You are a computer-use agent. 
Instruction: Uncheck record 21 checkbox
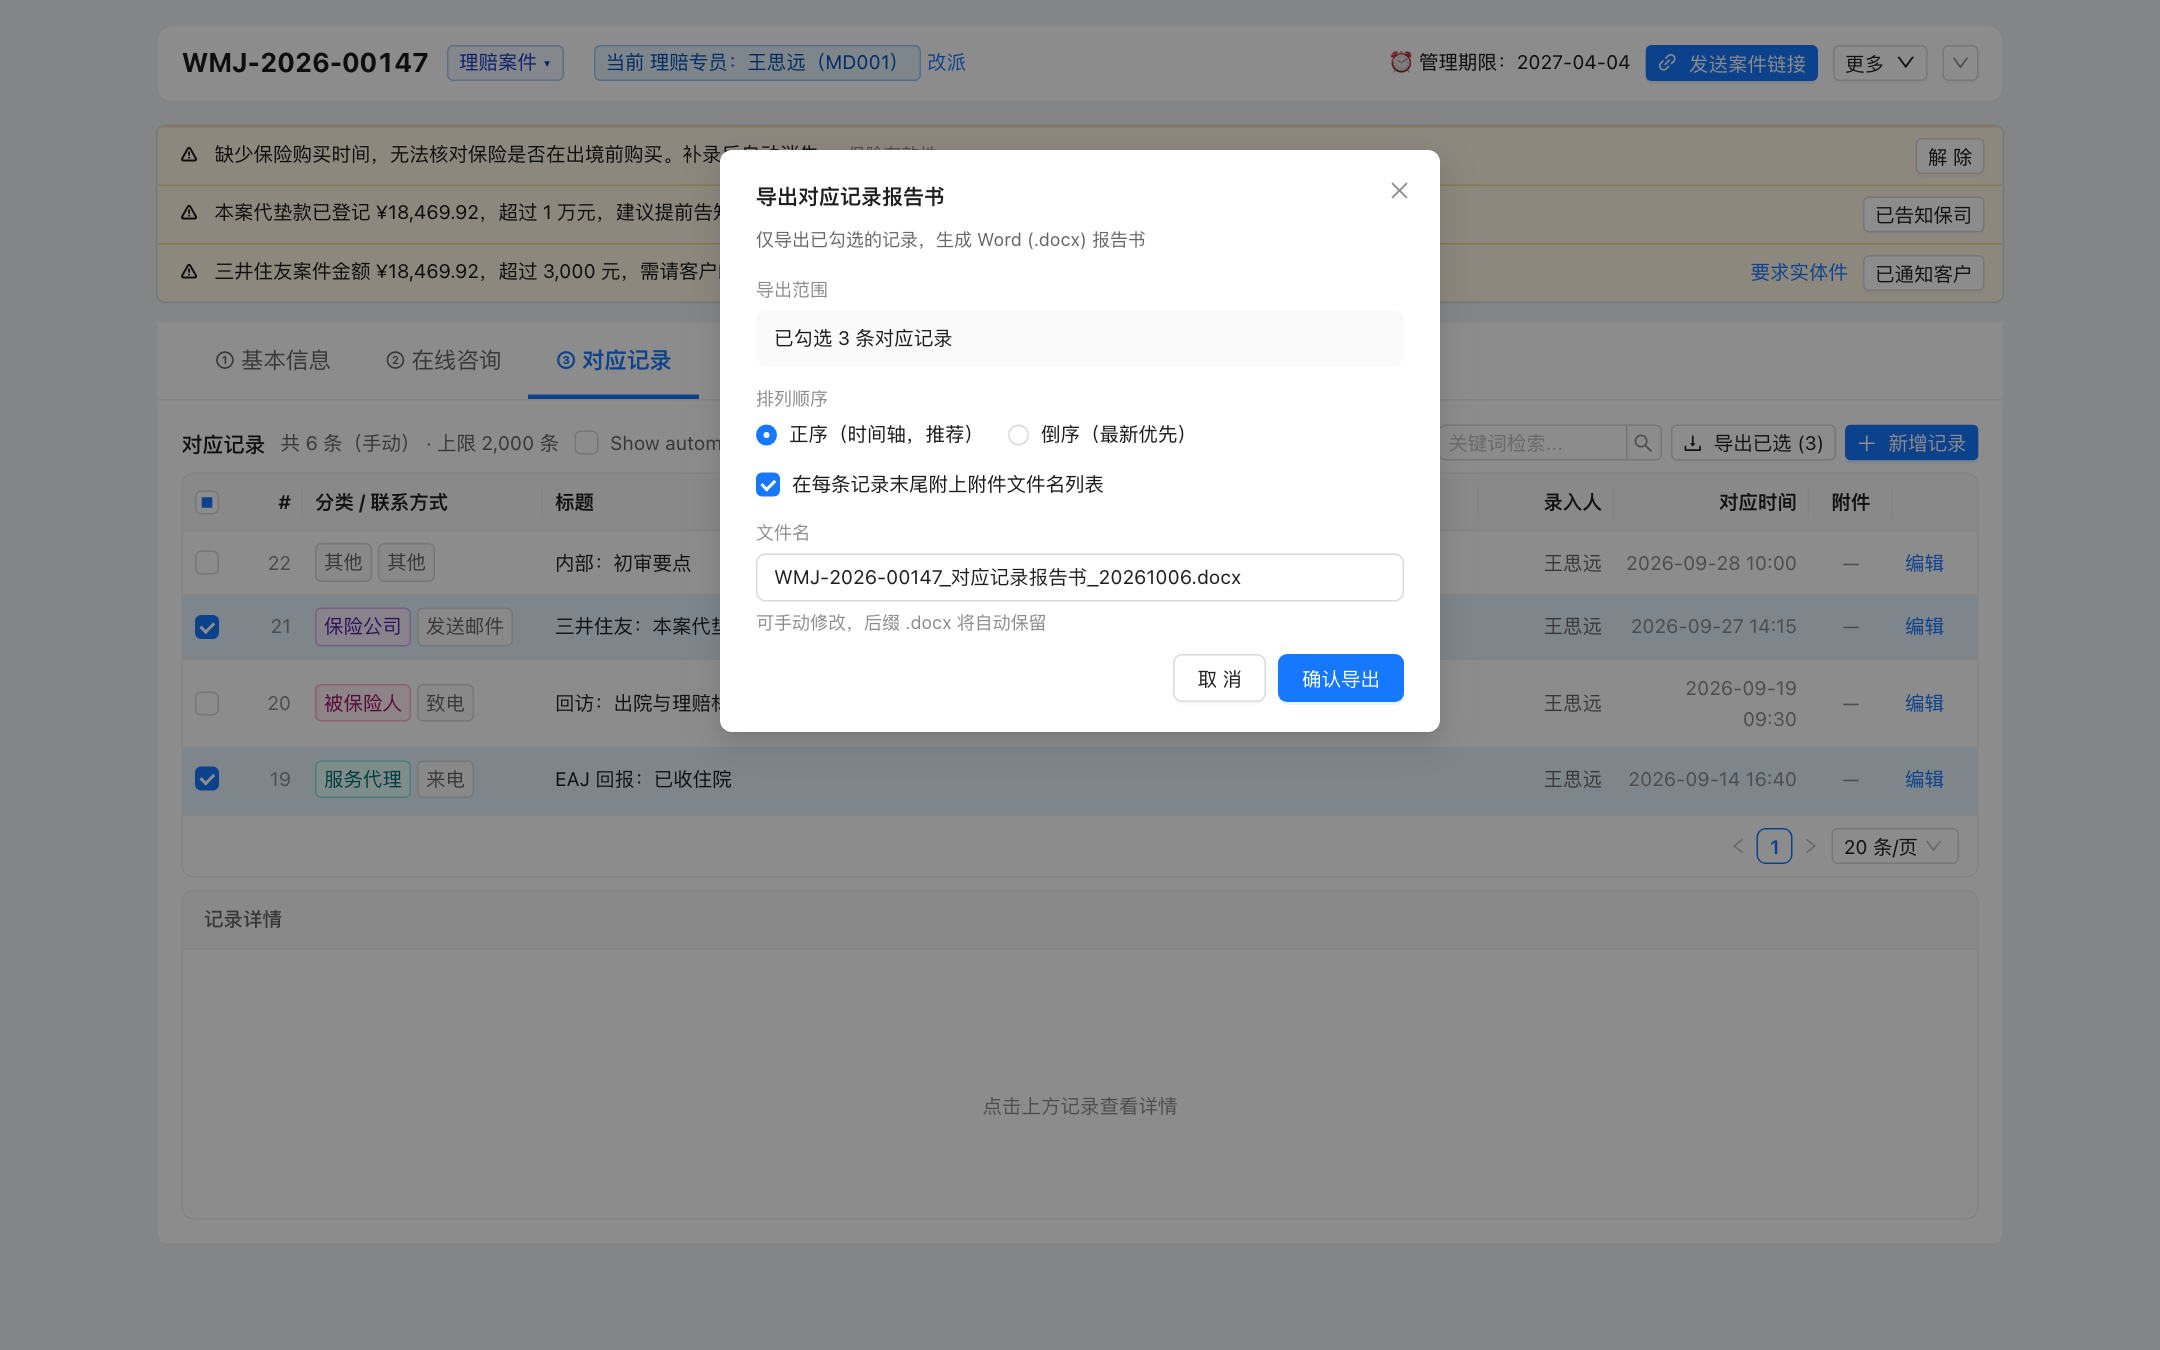pyautogui.click(x=207, y=626)
